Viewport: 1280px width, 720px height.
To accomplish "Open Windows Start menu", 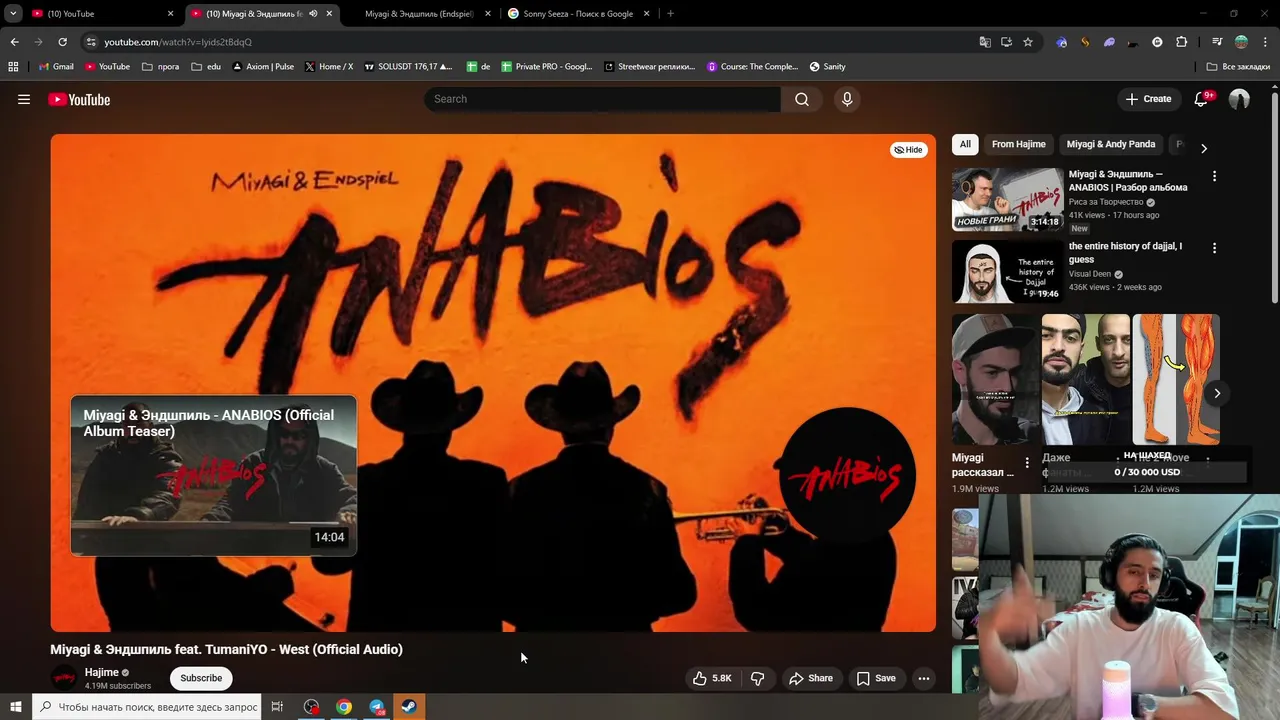I will coord(15,707).
